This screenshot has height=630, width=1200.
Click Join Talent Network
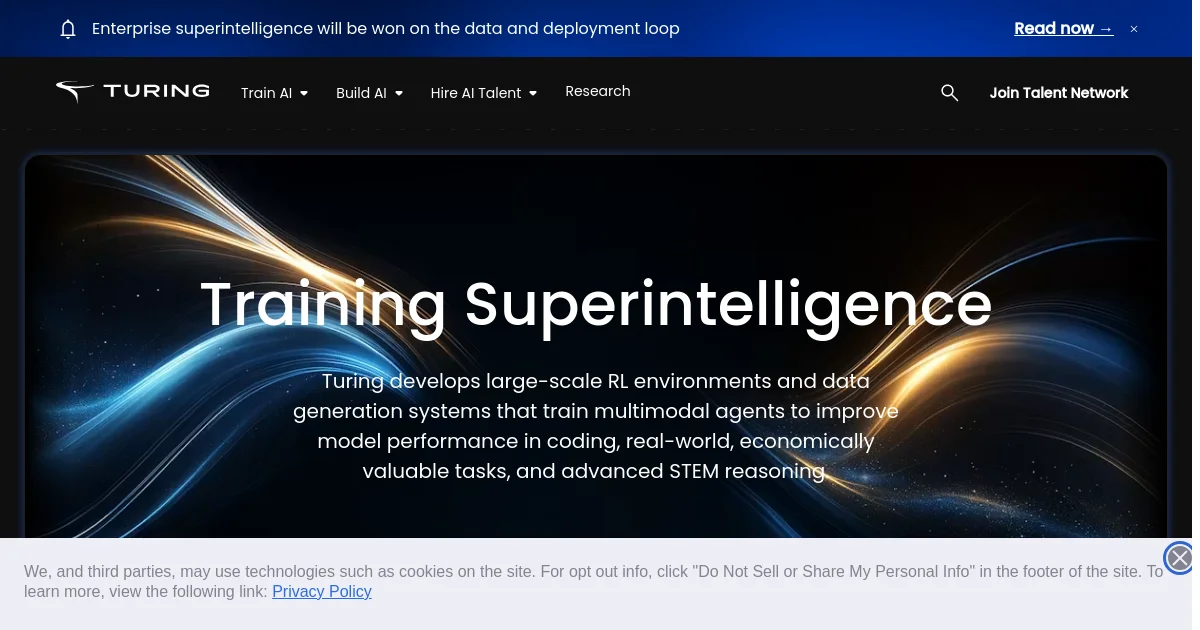pyautogui.click(x=1059, y=93)
